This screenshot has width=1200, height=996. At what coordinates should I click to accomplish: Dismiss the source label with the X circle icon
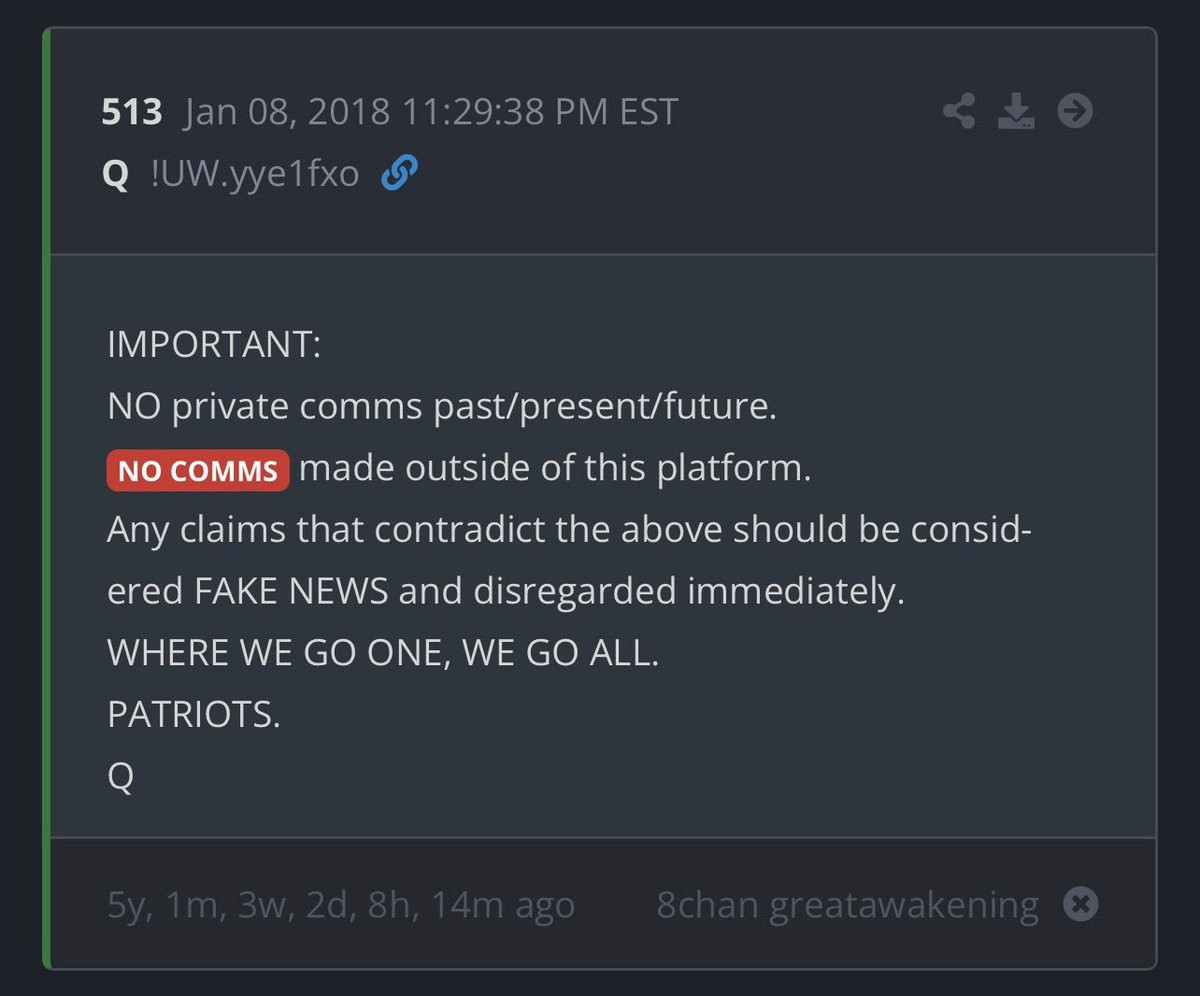click(x=1080, y=905)
